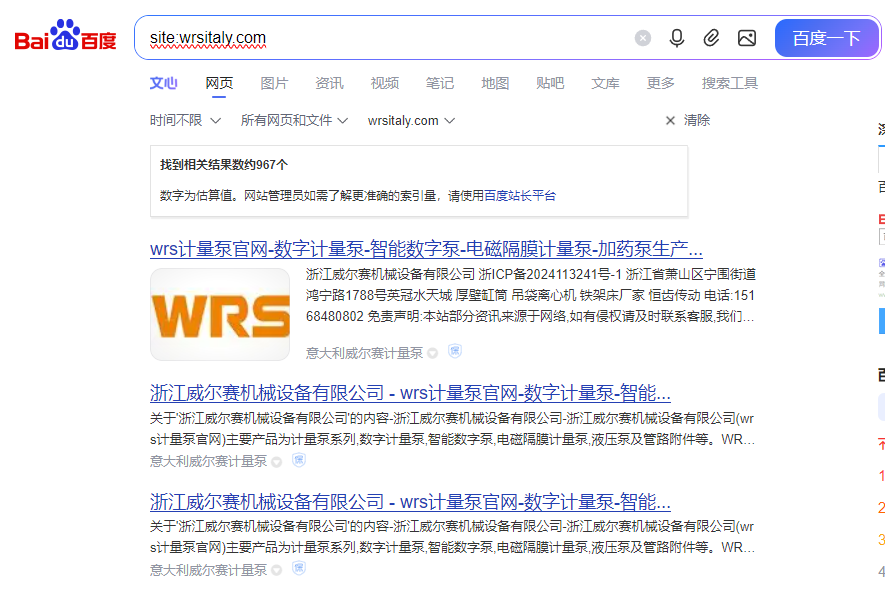This screenshot has width=885, height=591.
Task: Attach a file using the paperclip icon
Action: pyautogui.click(x=711, y=38)
